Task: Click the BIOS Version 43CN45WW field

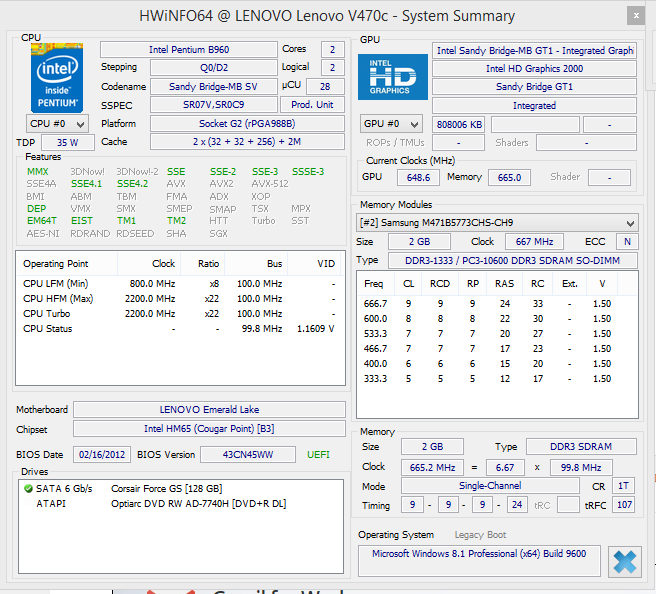Action: coord(247,454)
